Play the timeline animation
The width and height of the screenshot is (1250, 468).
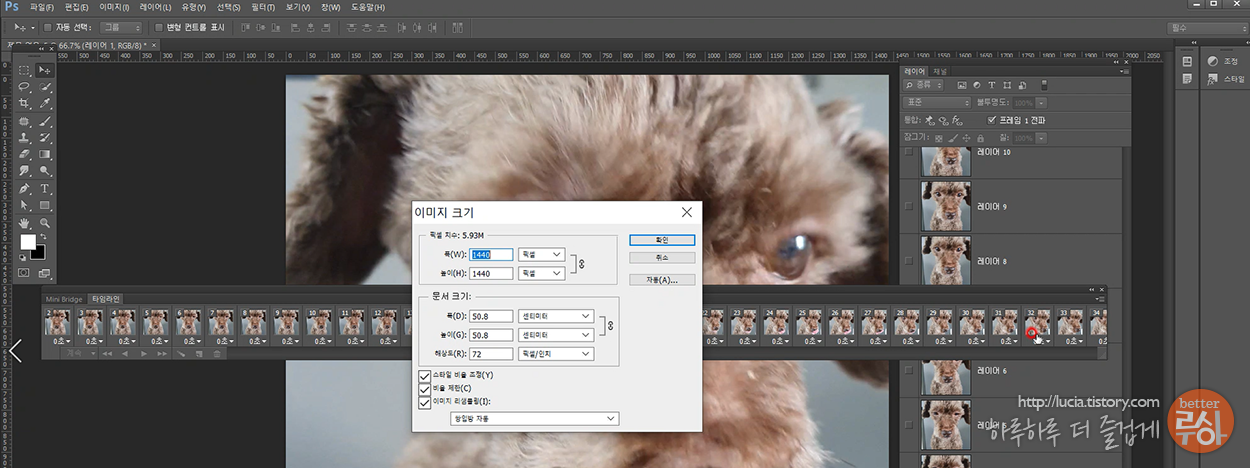[x=144, y=354]
